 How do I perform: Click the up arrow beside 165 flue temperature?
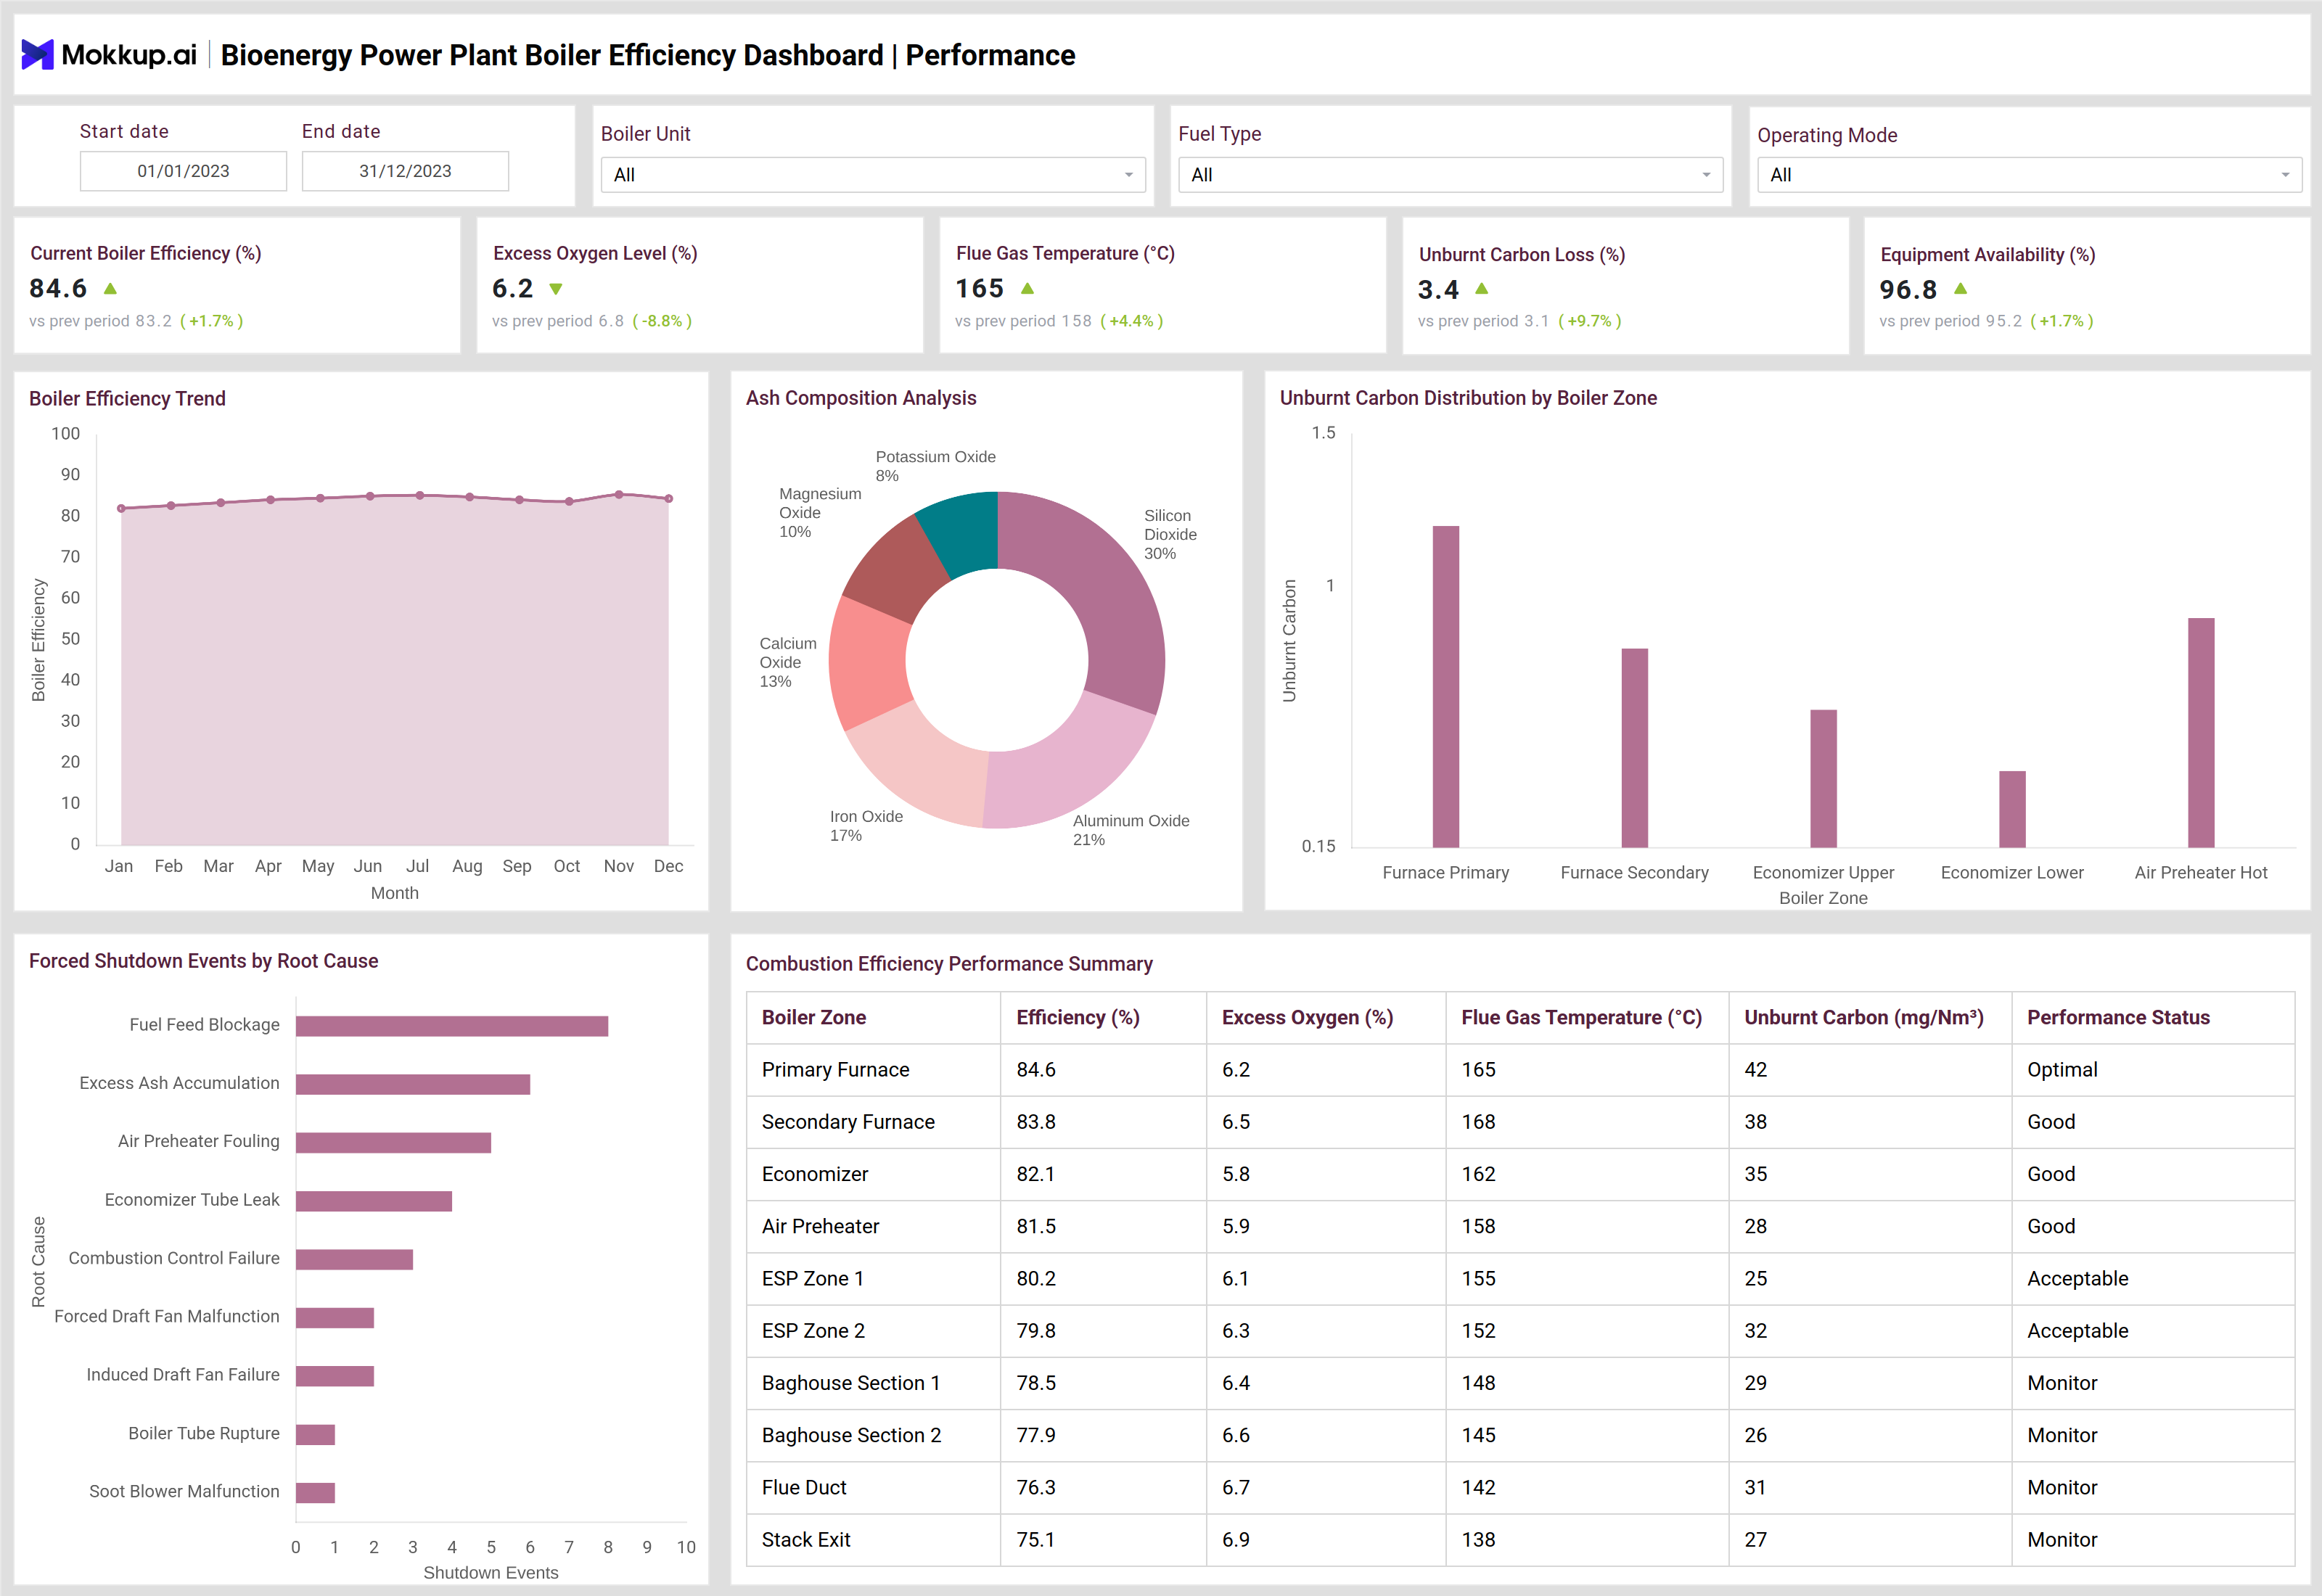tap(1027, 289)
